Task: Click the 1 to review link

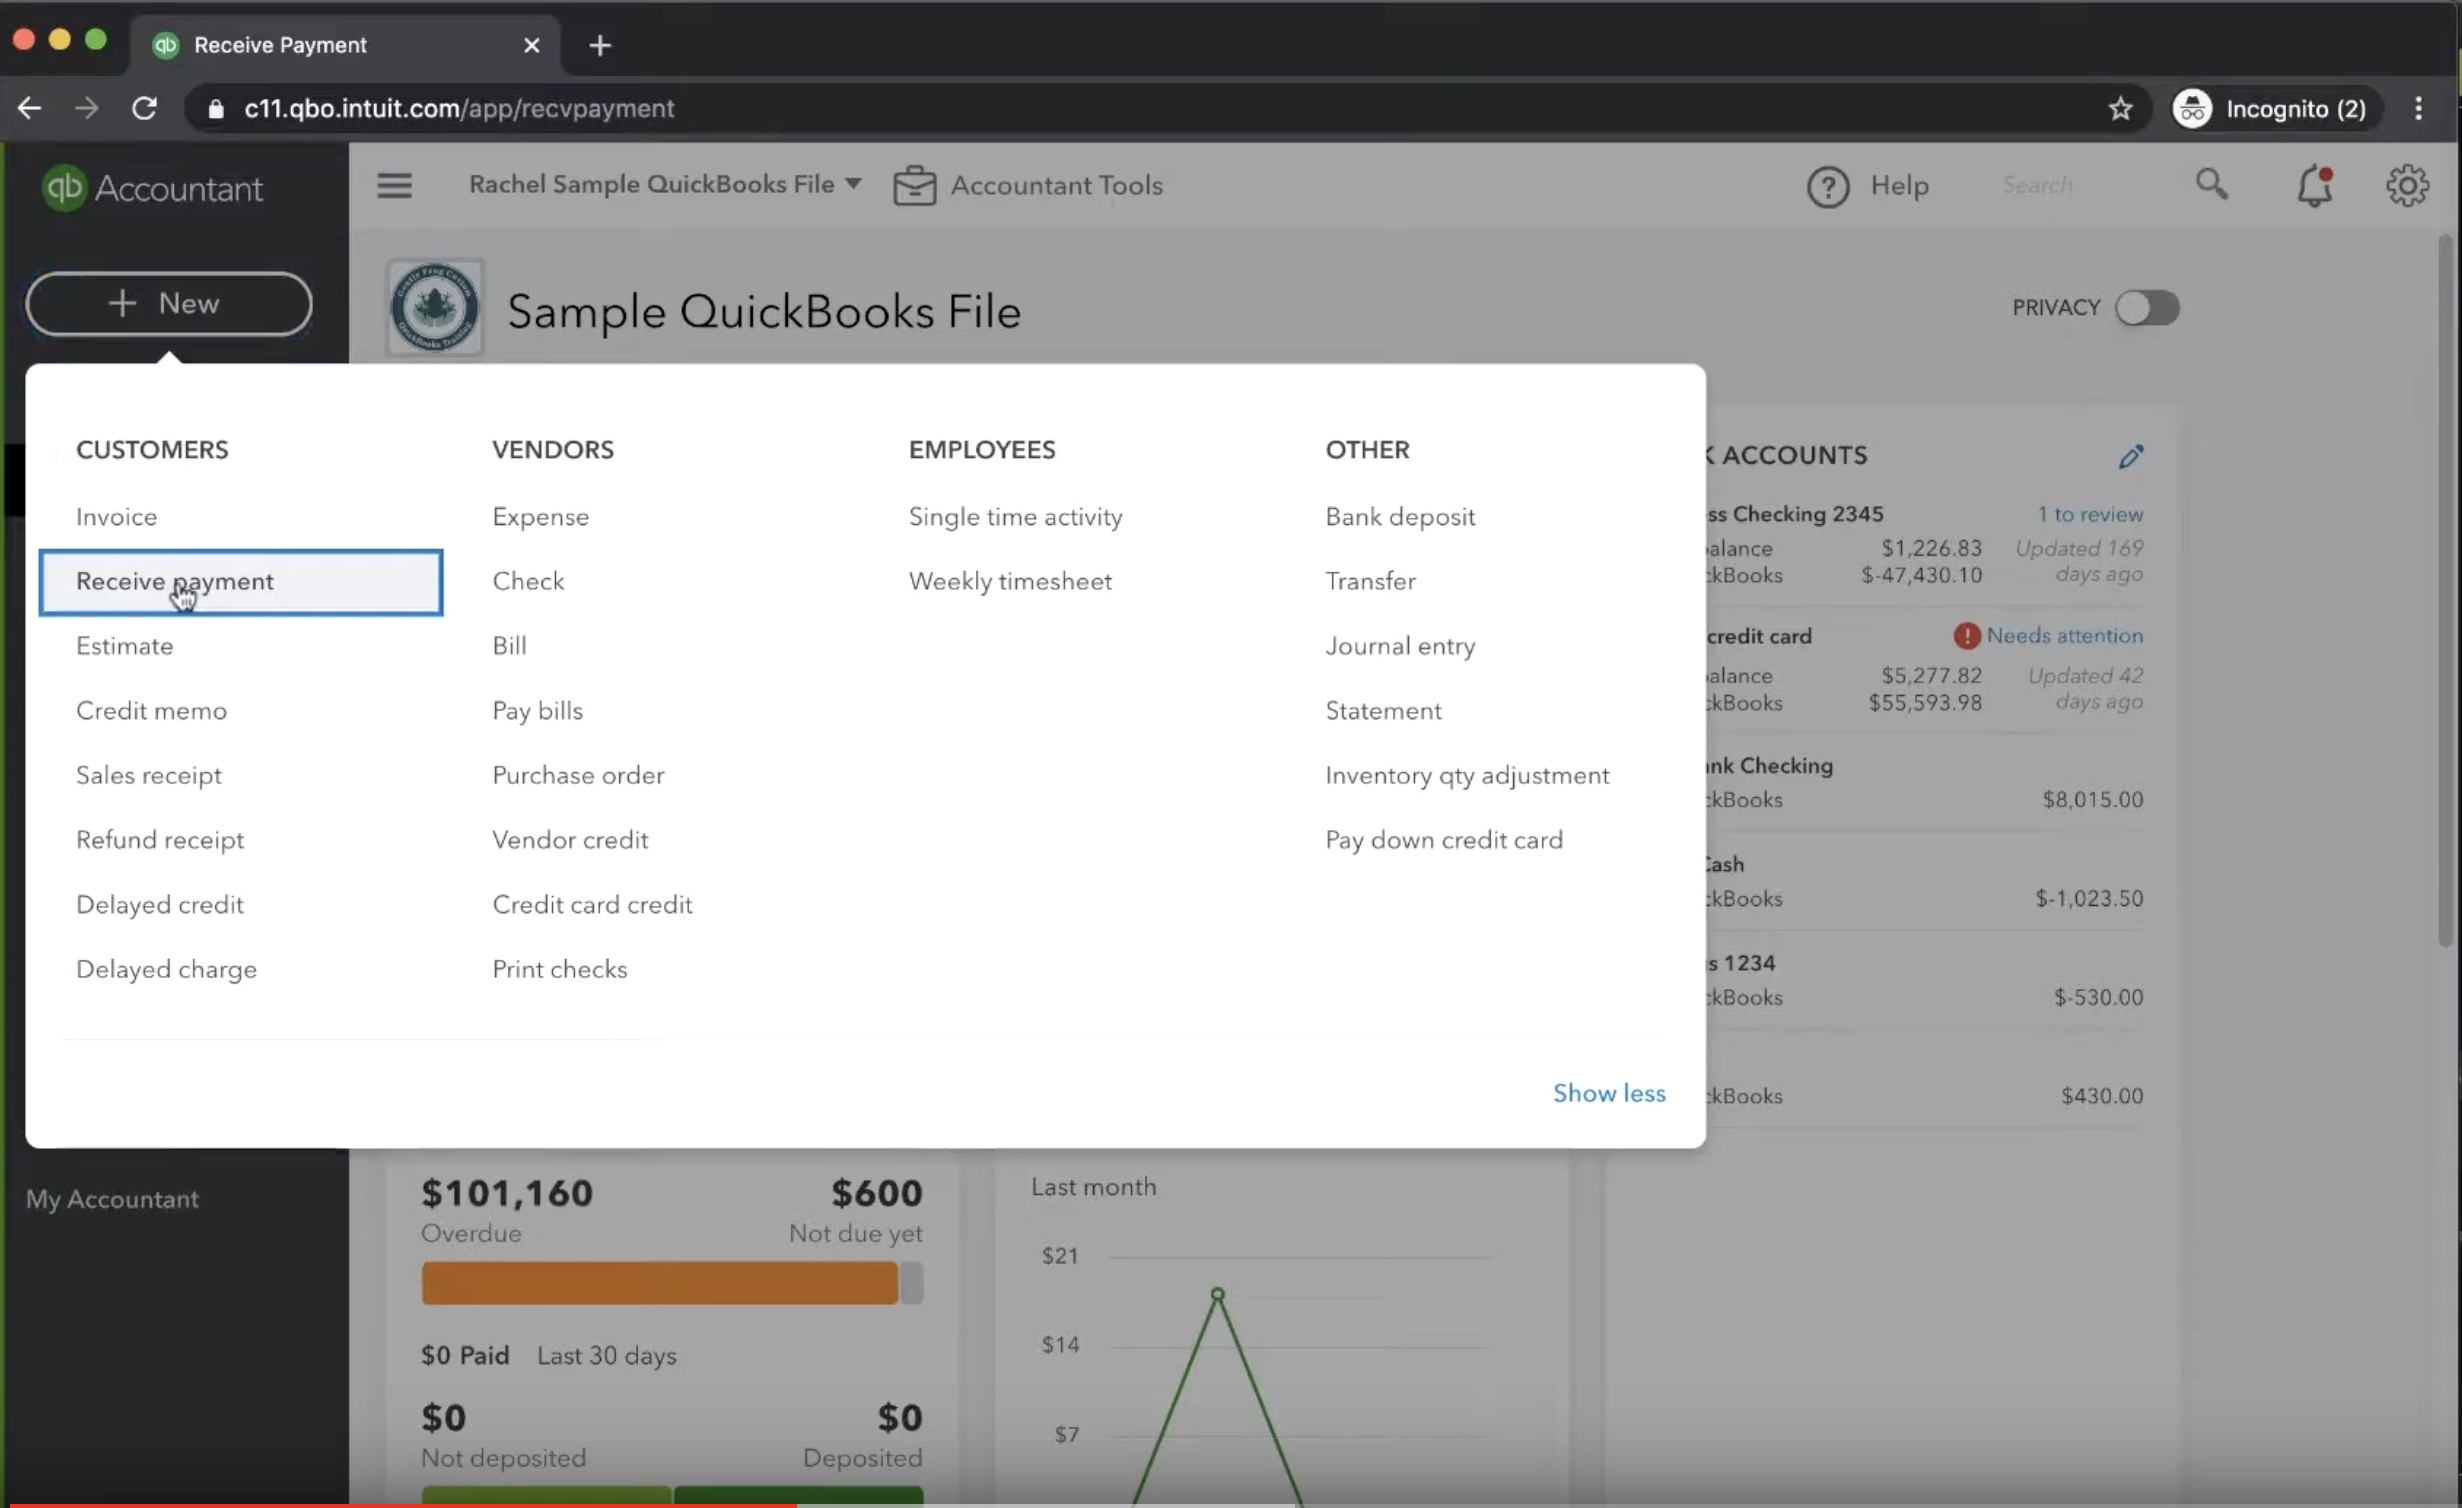Action: (2090, 513)
